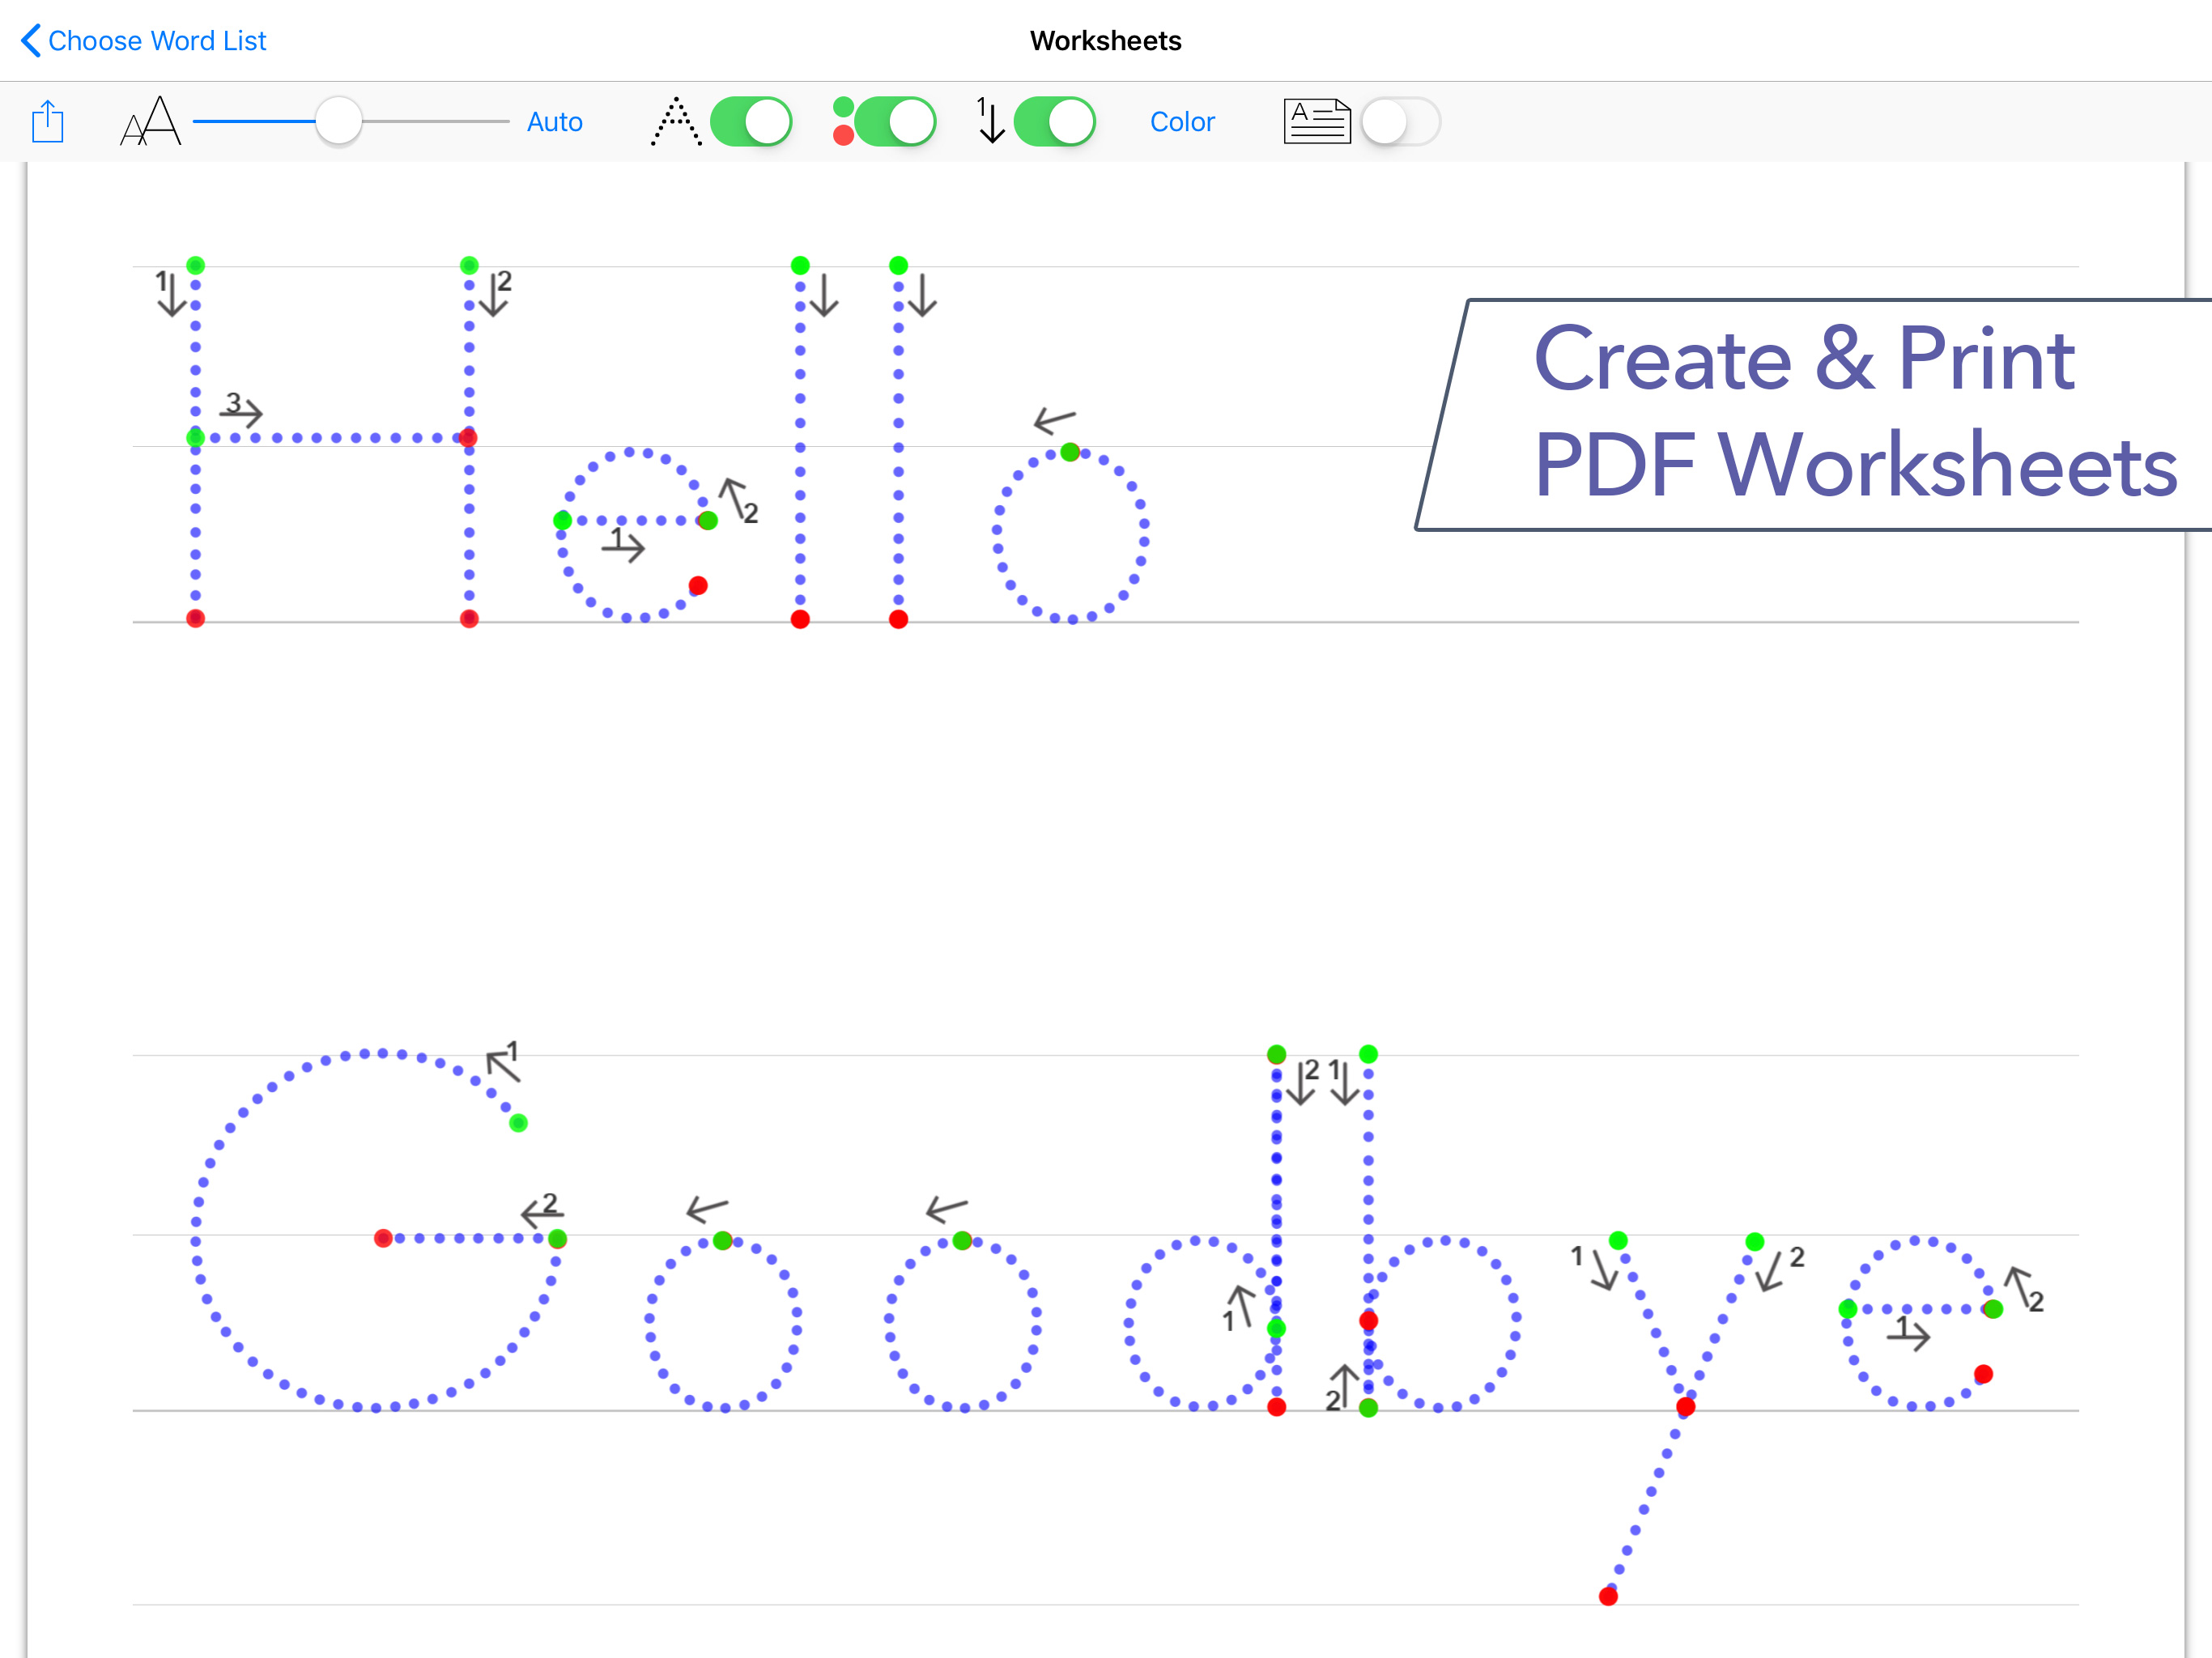Screen dimensions: 2212x1658
Task: Click the font size slider knob
Action: tap(339, 122)
